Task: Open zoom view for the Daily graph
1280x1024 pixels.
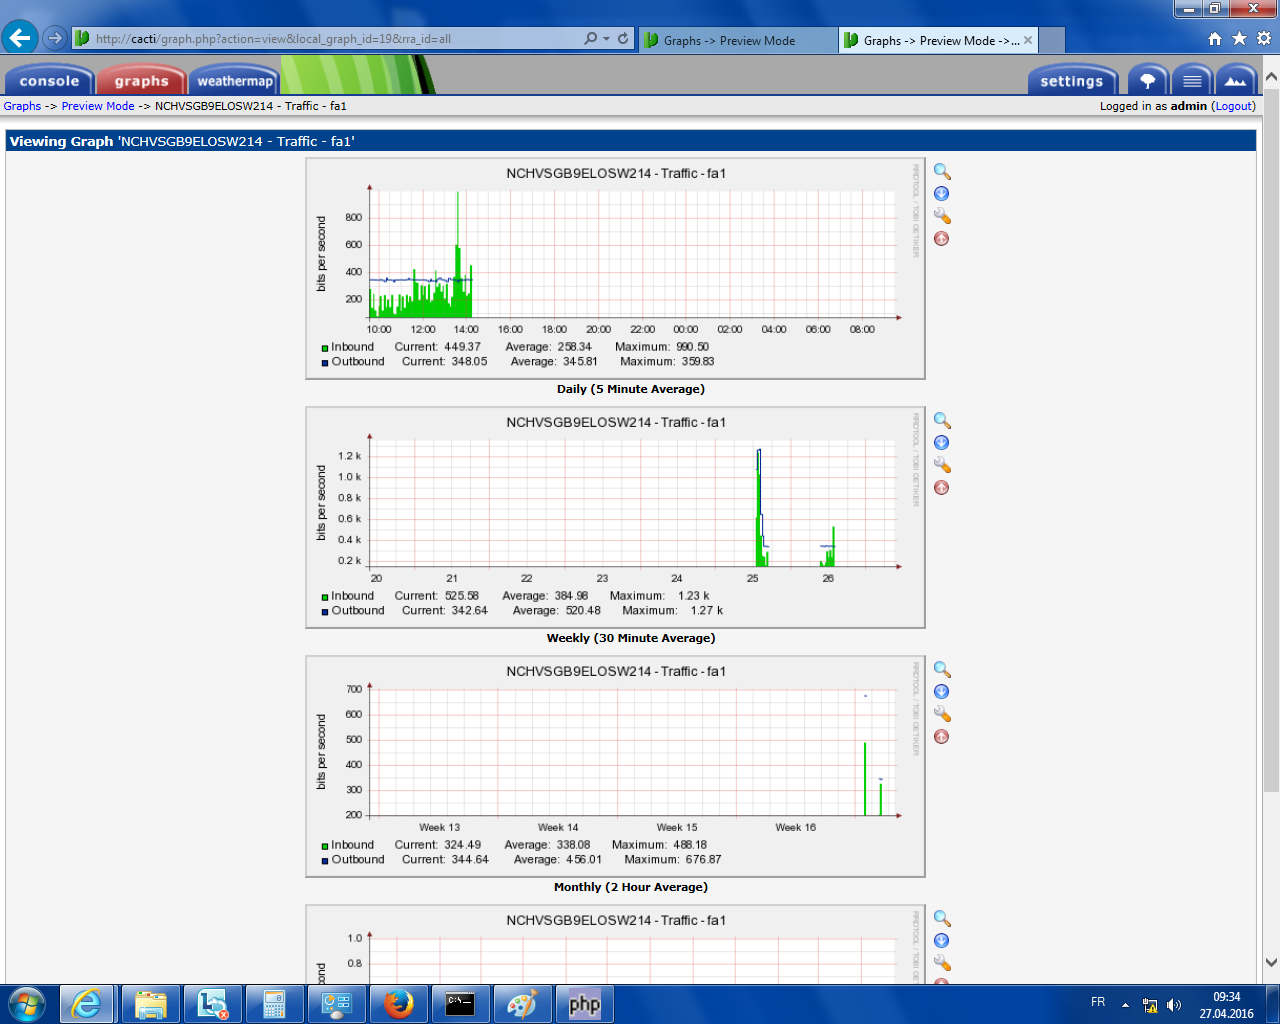Action: point(942,172)
